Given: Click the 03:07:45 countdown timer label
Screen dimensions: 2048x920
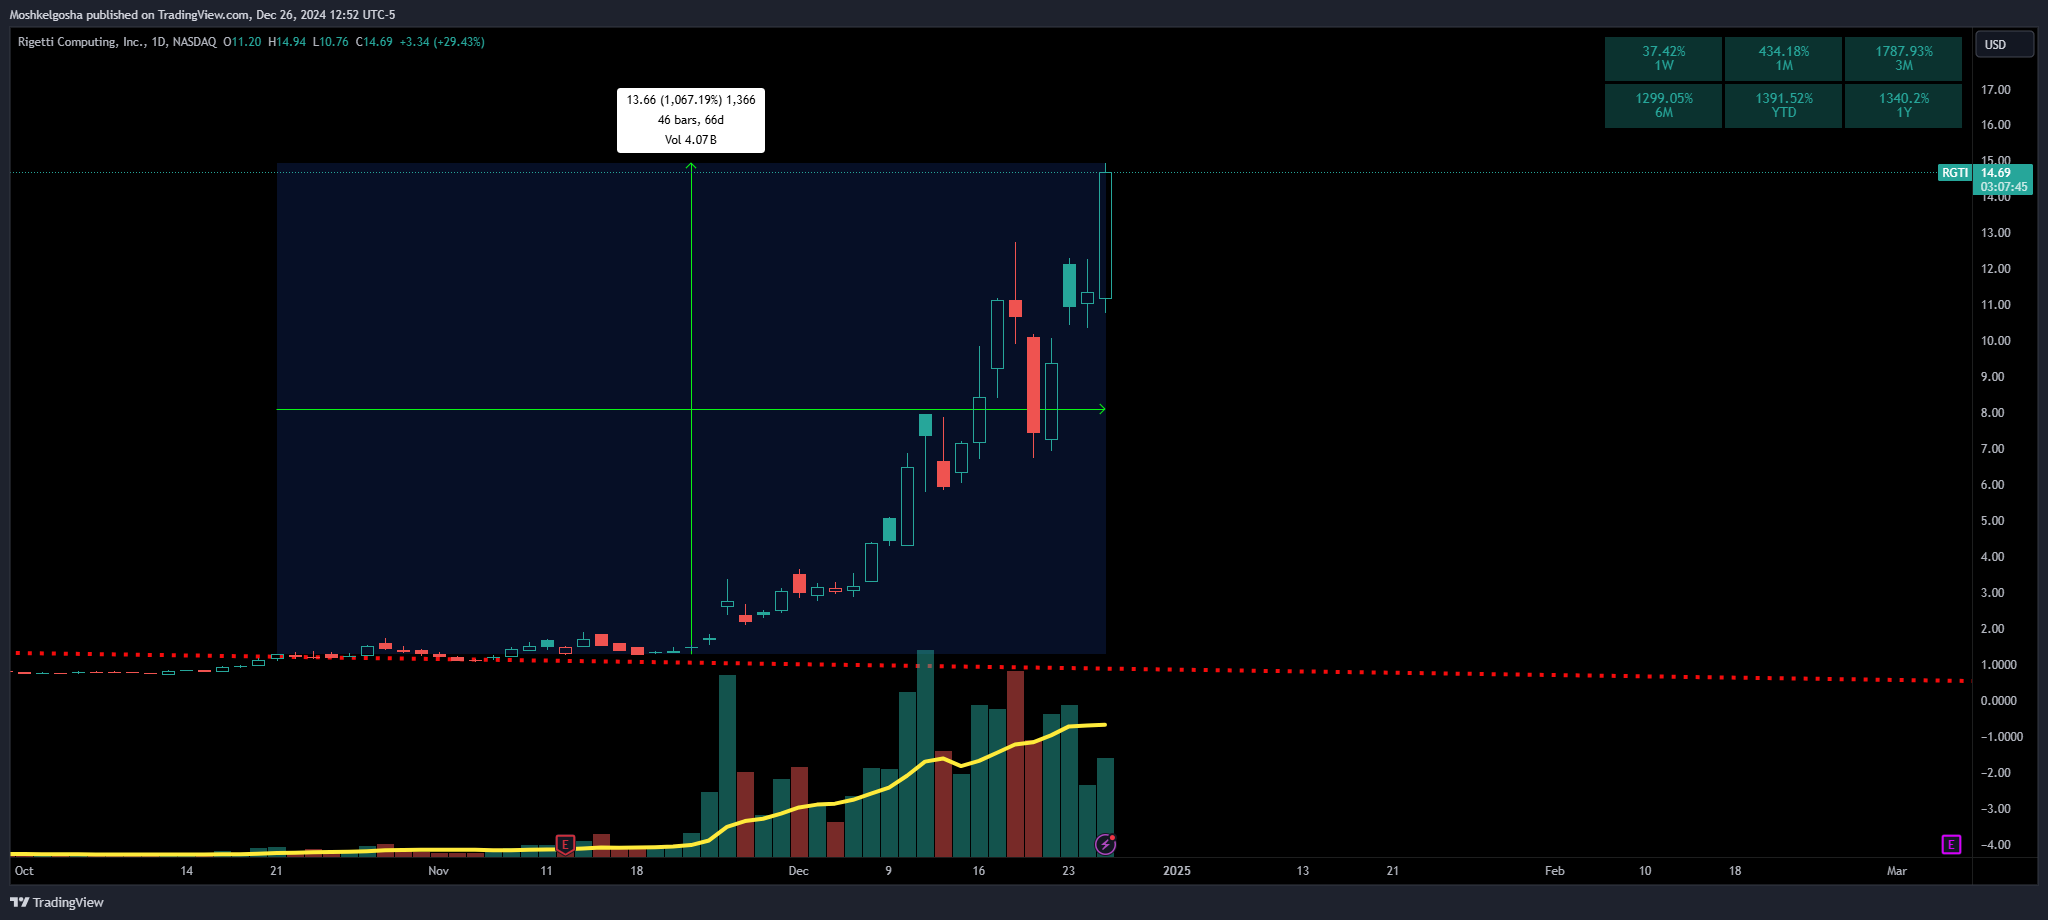Looking at the screenshot, I should click(2004, 187).
